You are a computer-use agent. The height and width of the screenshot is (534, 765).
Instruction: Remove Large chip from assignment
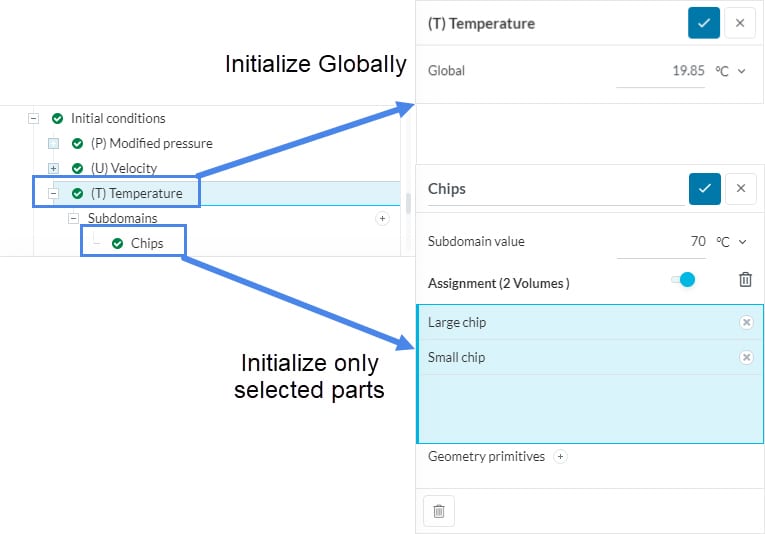pos(746,322)
